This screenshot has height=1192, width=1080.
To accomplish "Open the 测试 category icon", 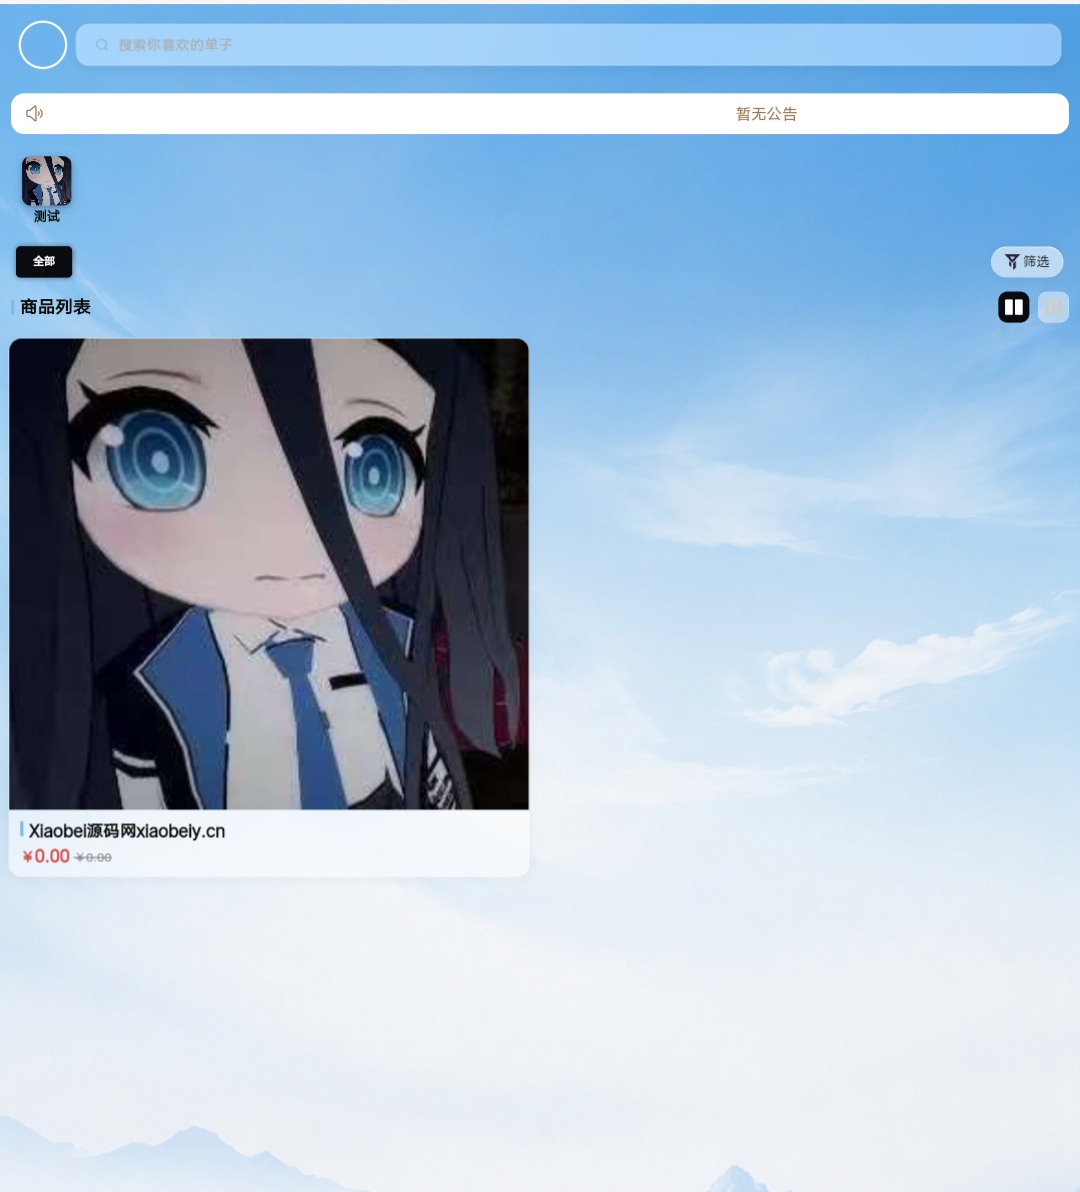I will 46,181.
